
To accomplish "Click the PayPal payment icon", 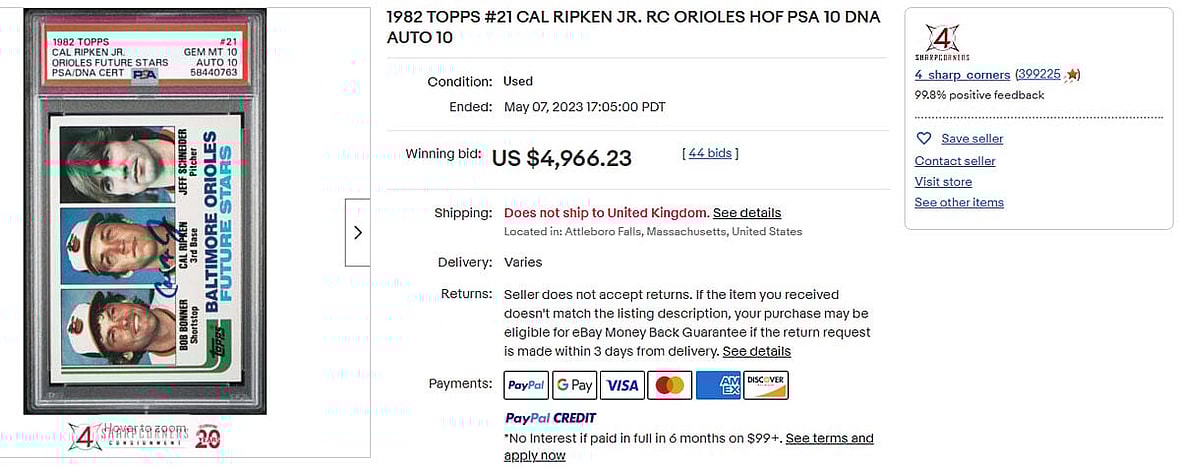I will pyautogui.click(x=526, y=385).
